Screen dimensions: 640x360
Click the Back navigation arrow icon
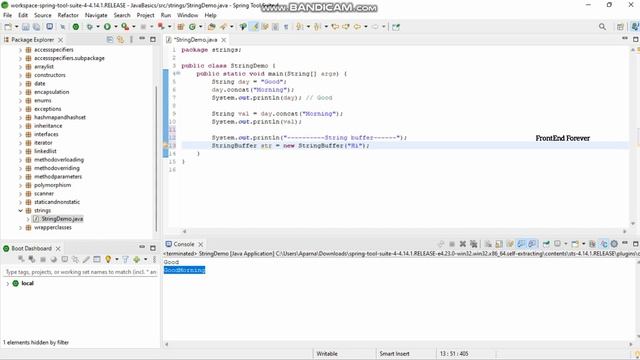click(x=357, y=27)
